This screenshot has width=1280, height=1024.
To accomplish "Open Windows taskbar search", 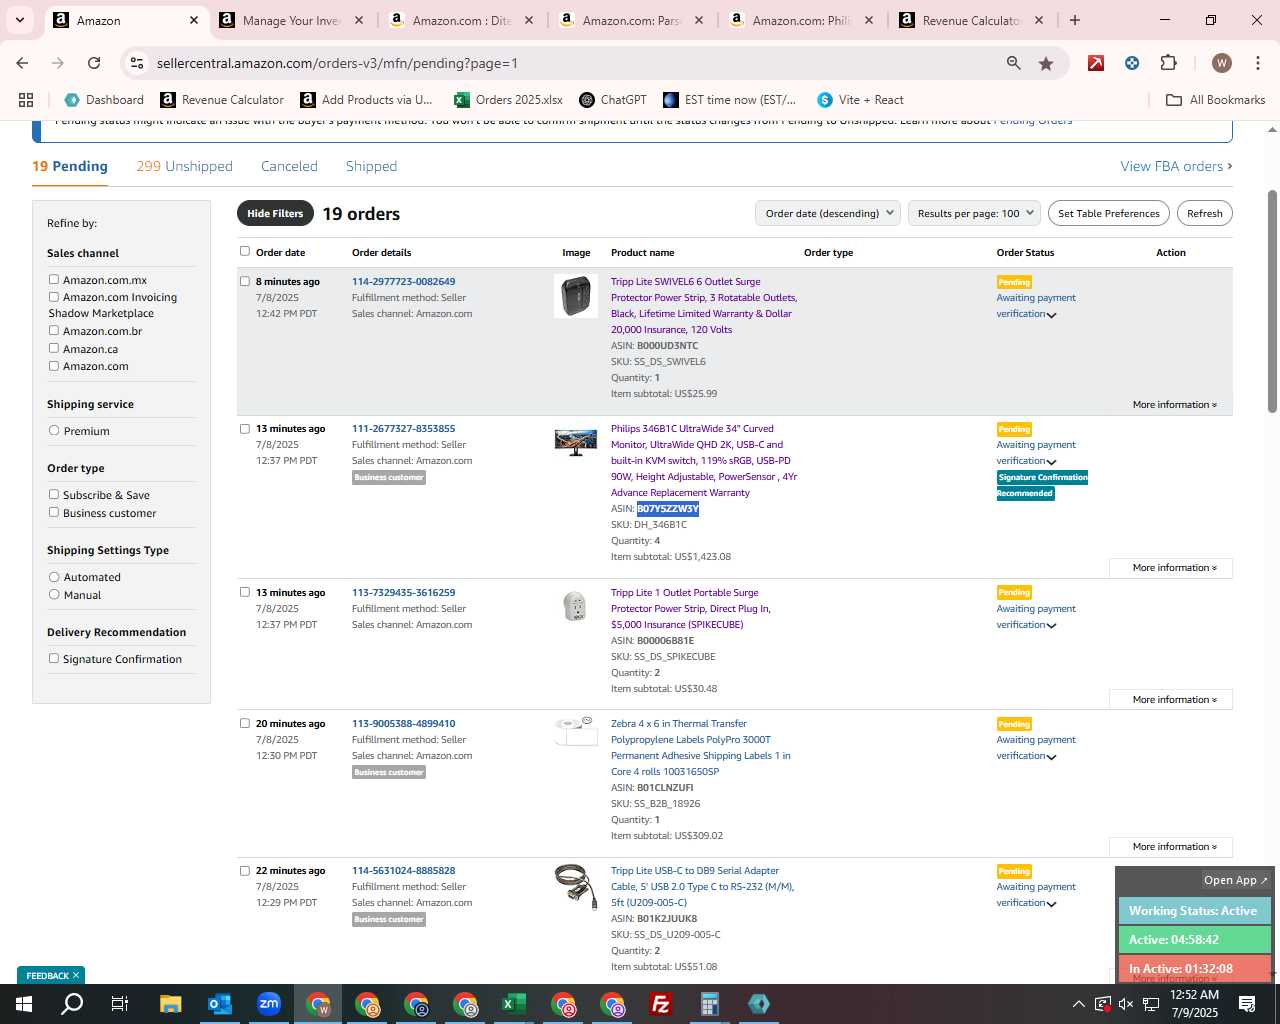I will click(72, 1004).
